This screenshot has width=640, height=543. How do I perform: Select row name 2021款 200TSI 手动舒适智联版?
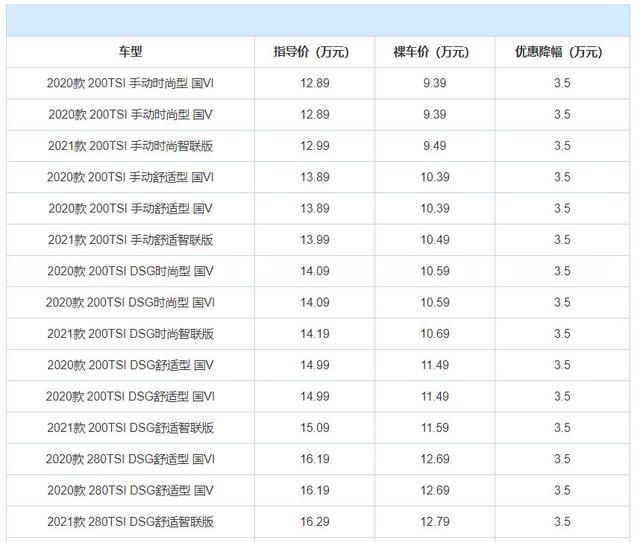point(130,240)
